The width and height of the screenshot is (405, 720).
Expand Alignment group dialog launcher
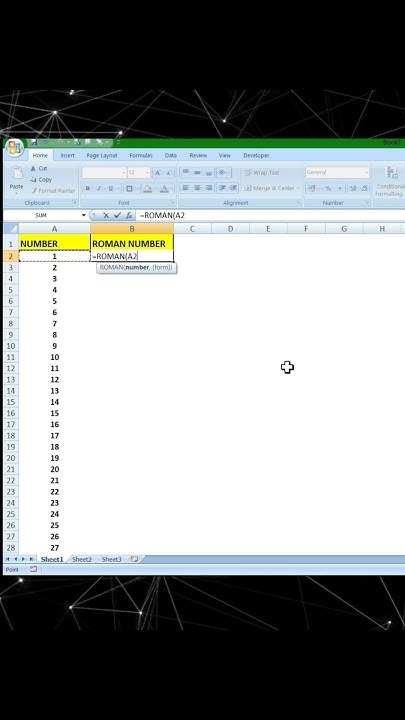[x=299, y=202]
